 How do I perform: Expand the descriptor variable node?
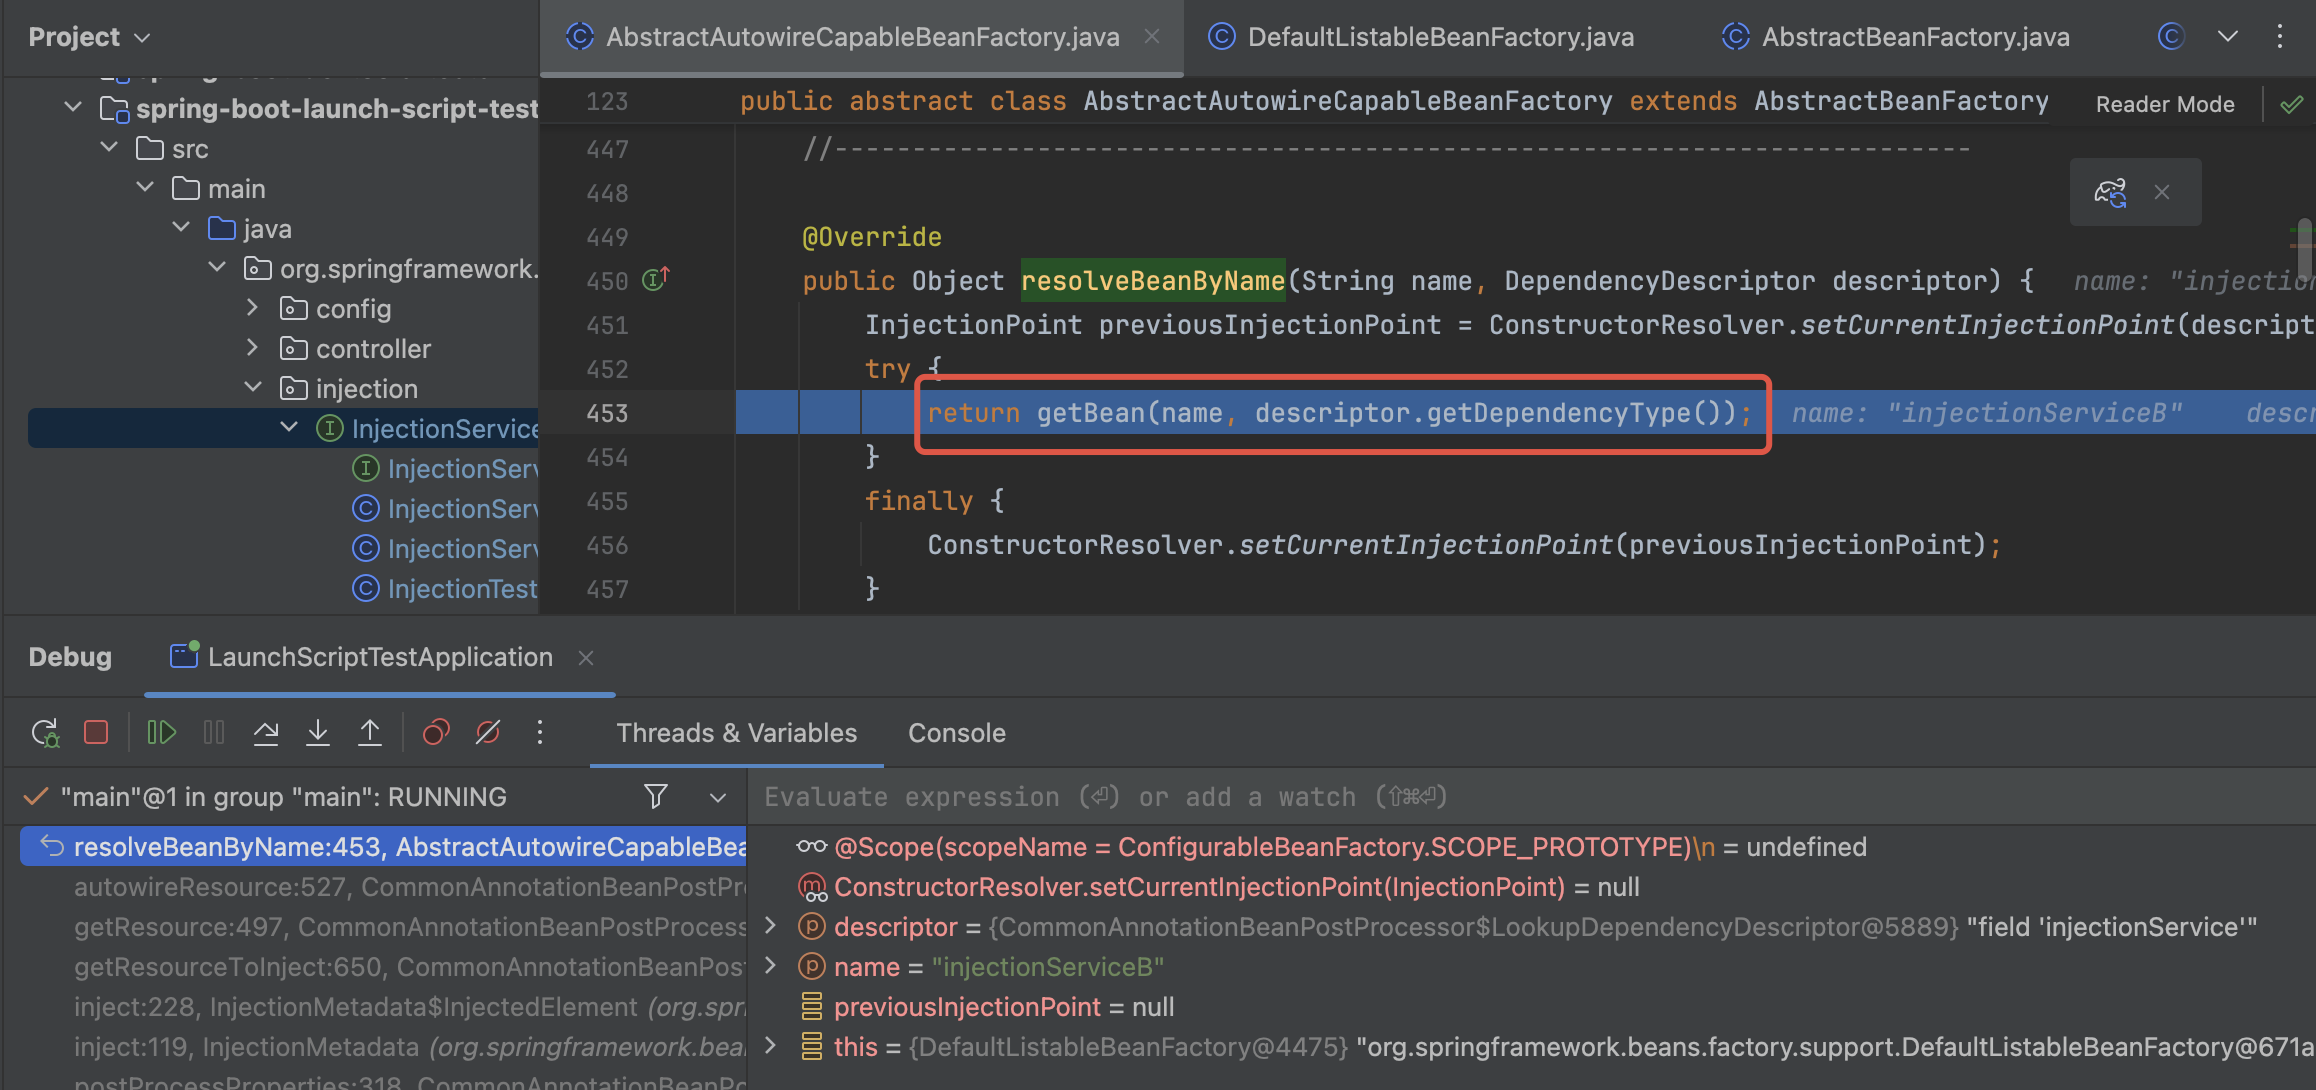770,926
